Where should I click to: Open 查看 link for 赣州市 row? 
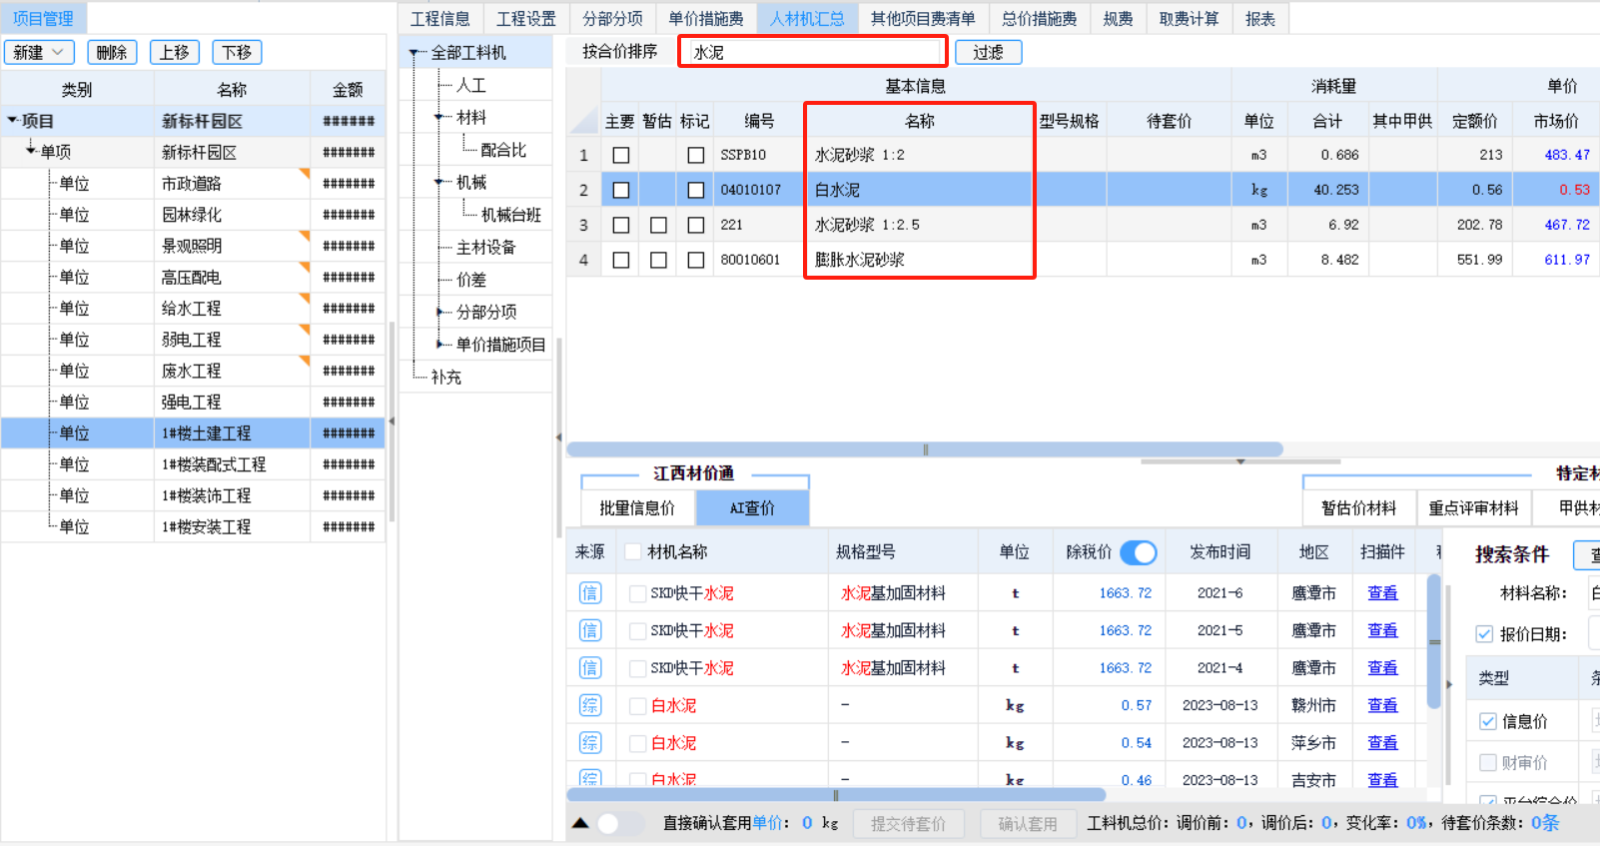[x=1382, y=705]
